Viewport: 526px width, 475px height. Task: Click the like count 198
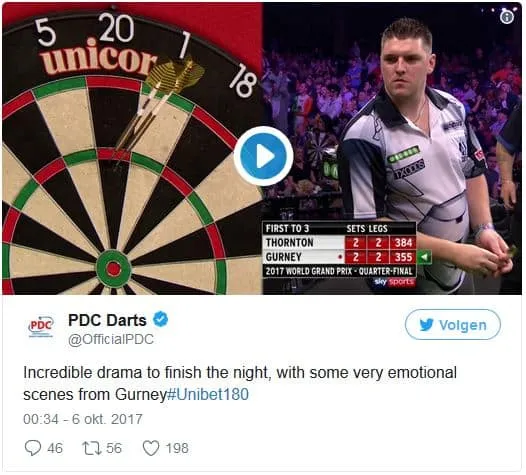point(177,448)
